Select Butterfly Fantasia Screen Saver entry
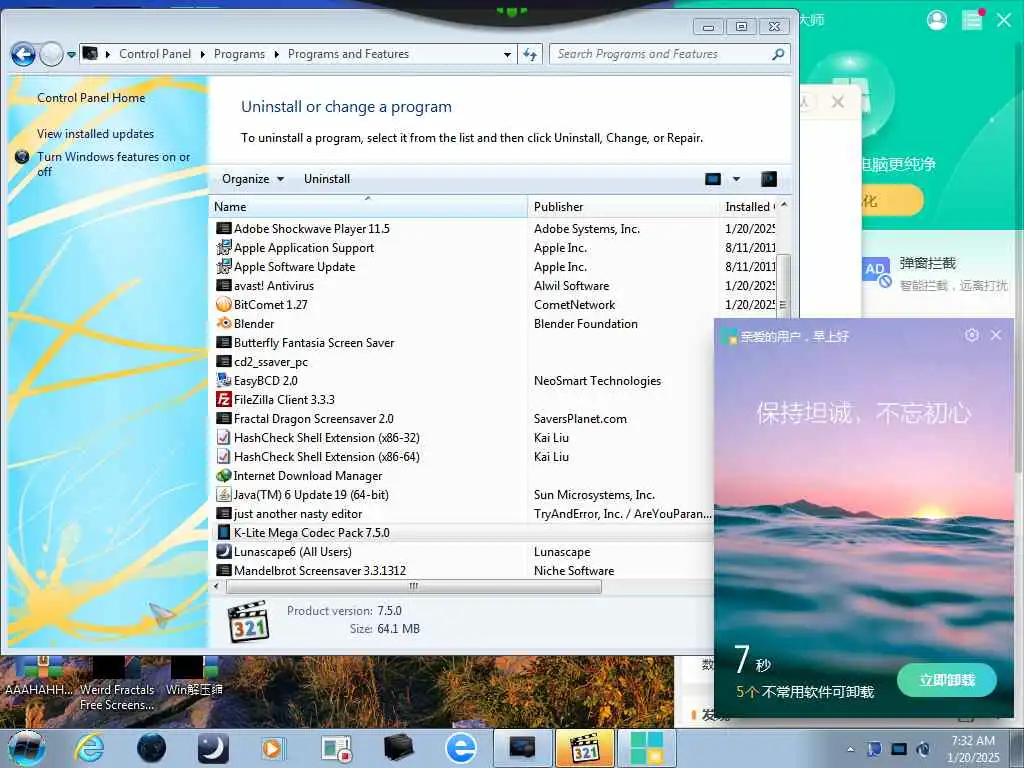 pyautogui.click(x=314, y=343)
